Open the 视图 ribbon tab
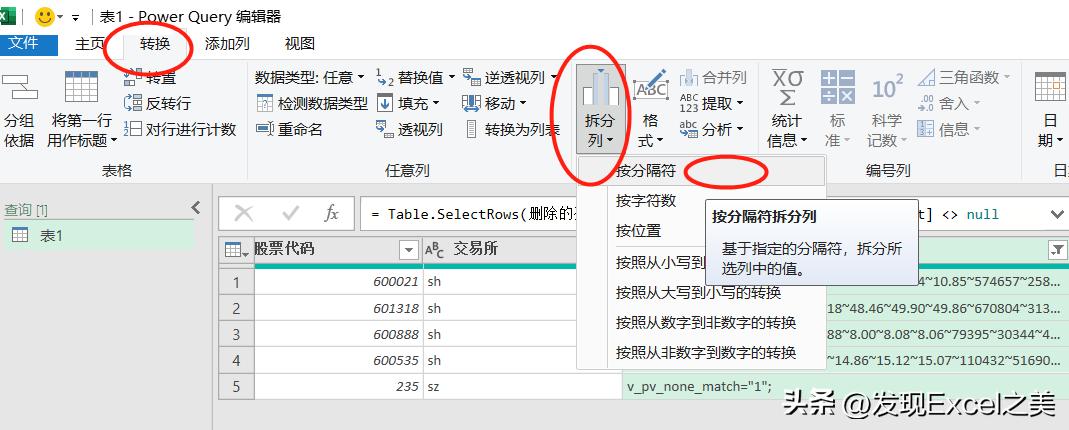Image resolution: width=1069 pixels, height=430 pixels. (x=299, y=43)
